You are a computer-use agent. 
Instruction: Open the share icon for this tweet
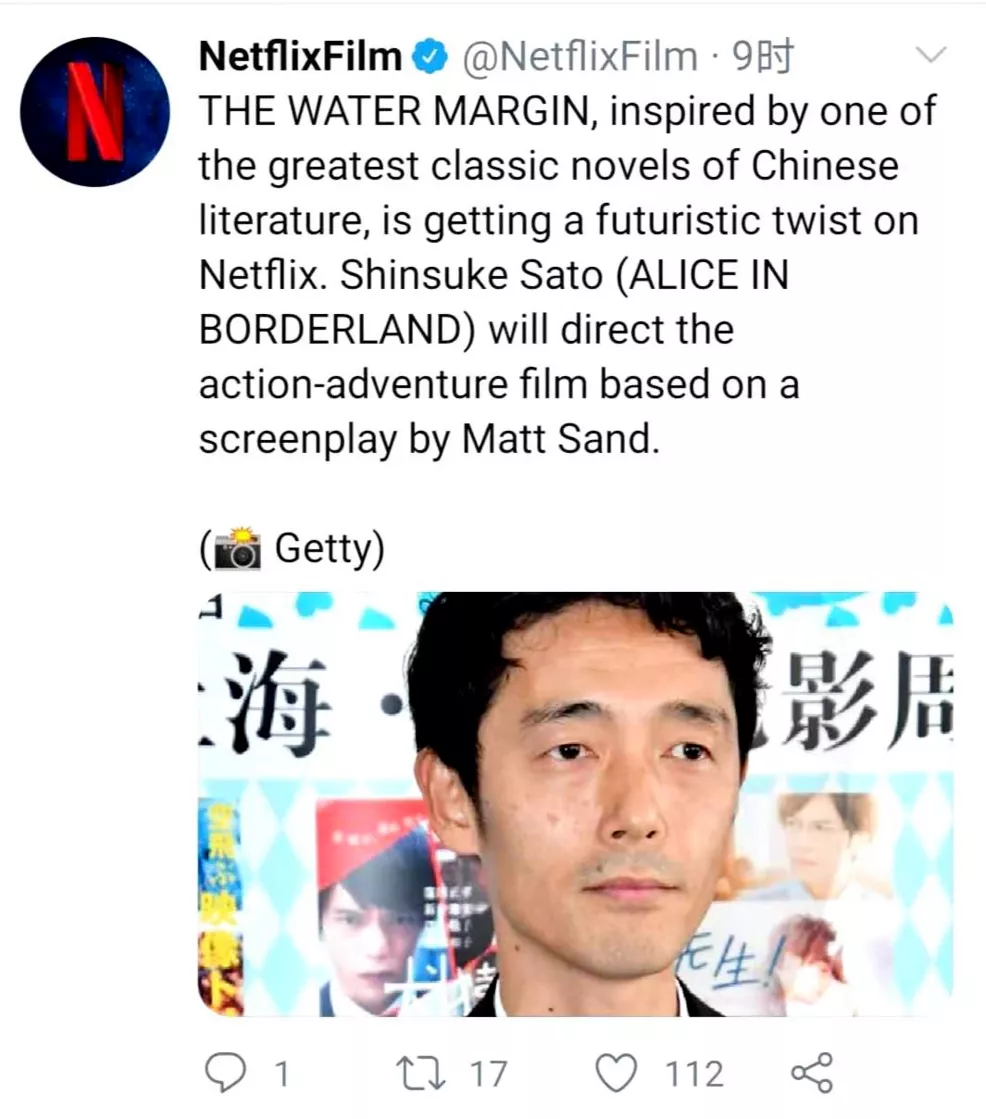pyautogui.click(x=812, y=1073)
